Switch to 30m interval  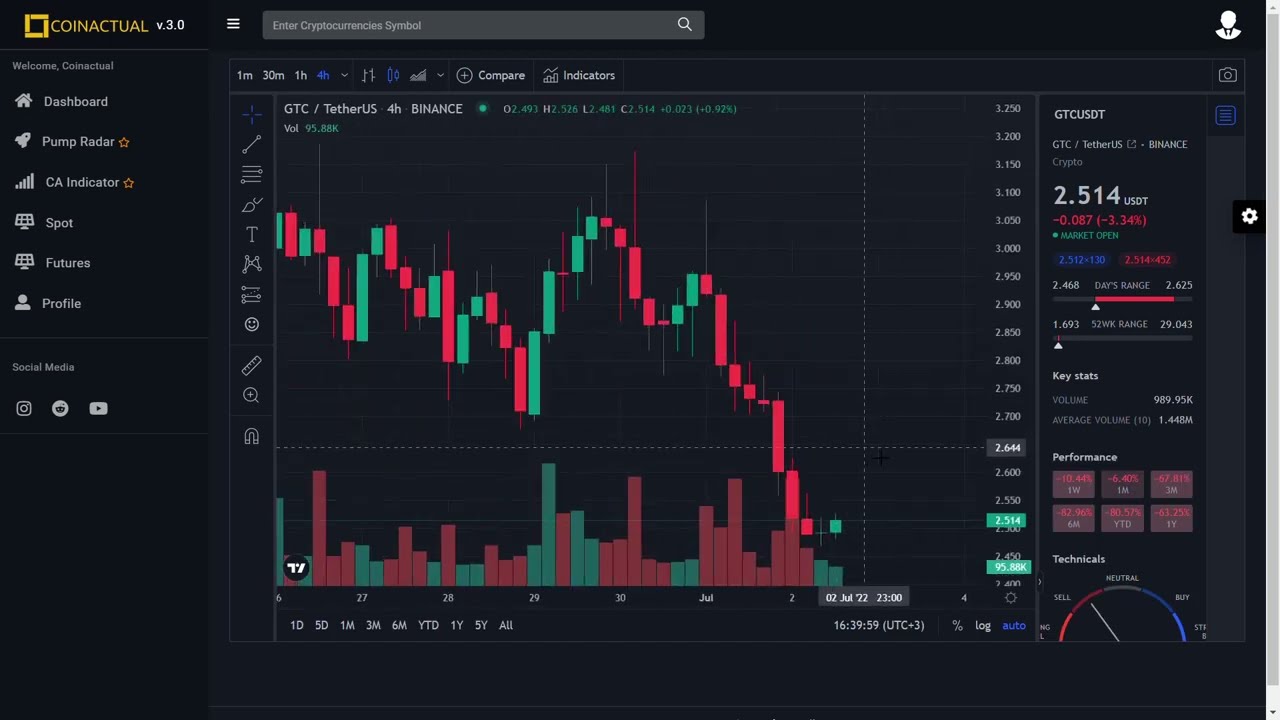pos(273,75)
